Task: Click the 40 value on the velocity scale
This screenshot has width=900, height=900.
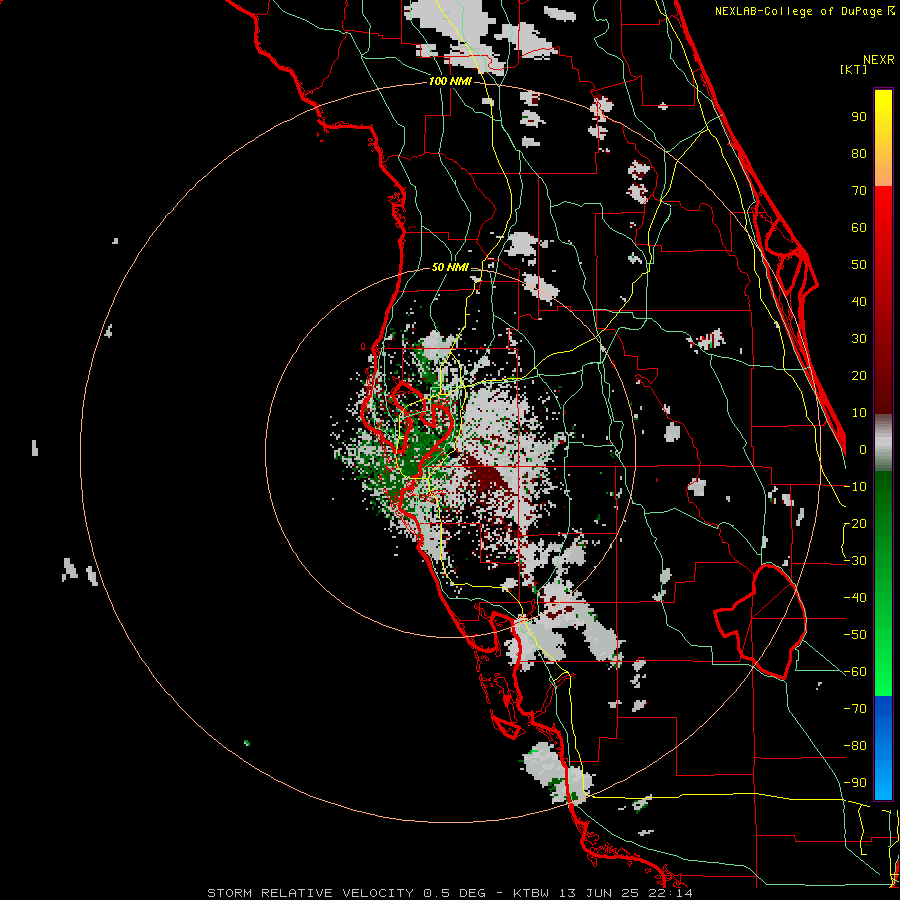Action: tap(859, 302)
